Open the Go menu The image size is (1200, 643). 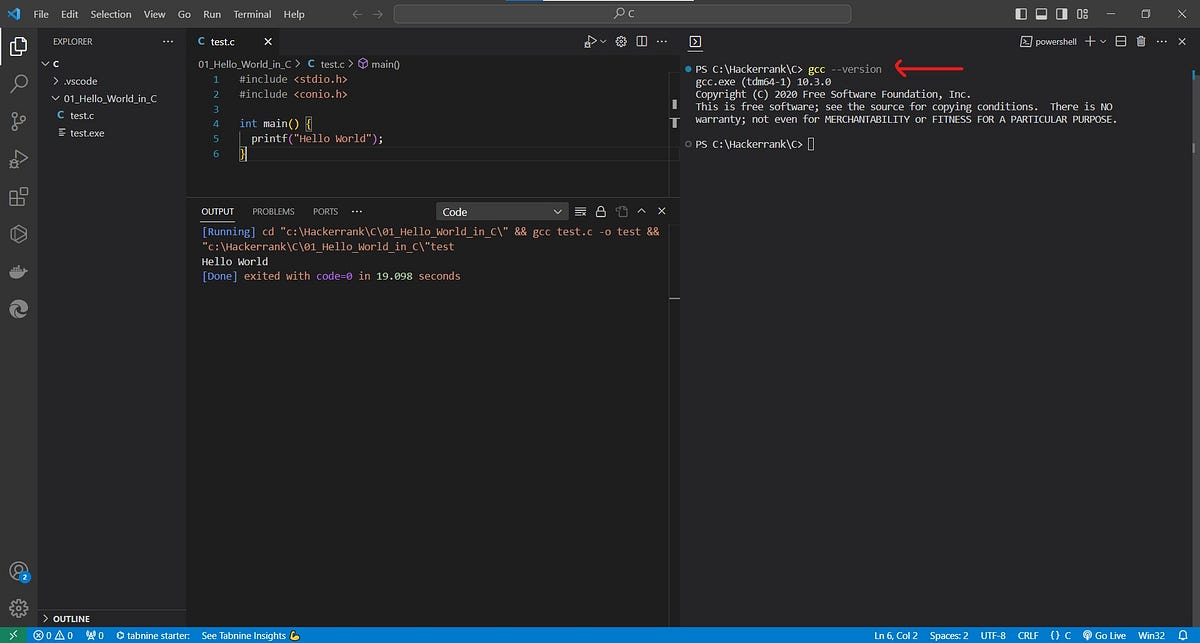pos(184,14)
